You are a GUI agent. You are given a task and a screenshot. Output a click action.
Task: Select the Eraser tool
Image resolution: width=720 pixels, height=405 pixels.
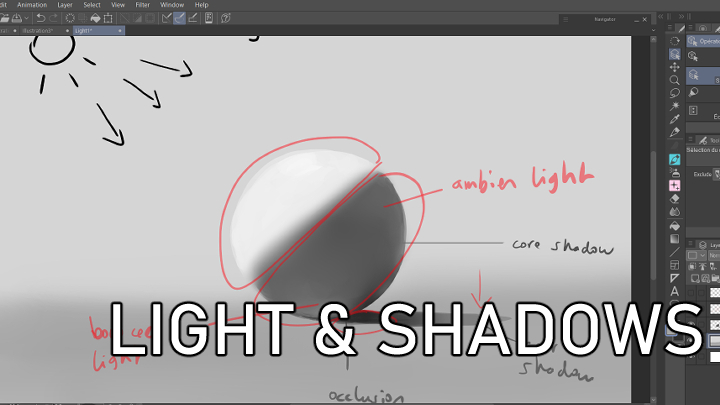click(675, 199)
